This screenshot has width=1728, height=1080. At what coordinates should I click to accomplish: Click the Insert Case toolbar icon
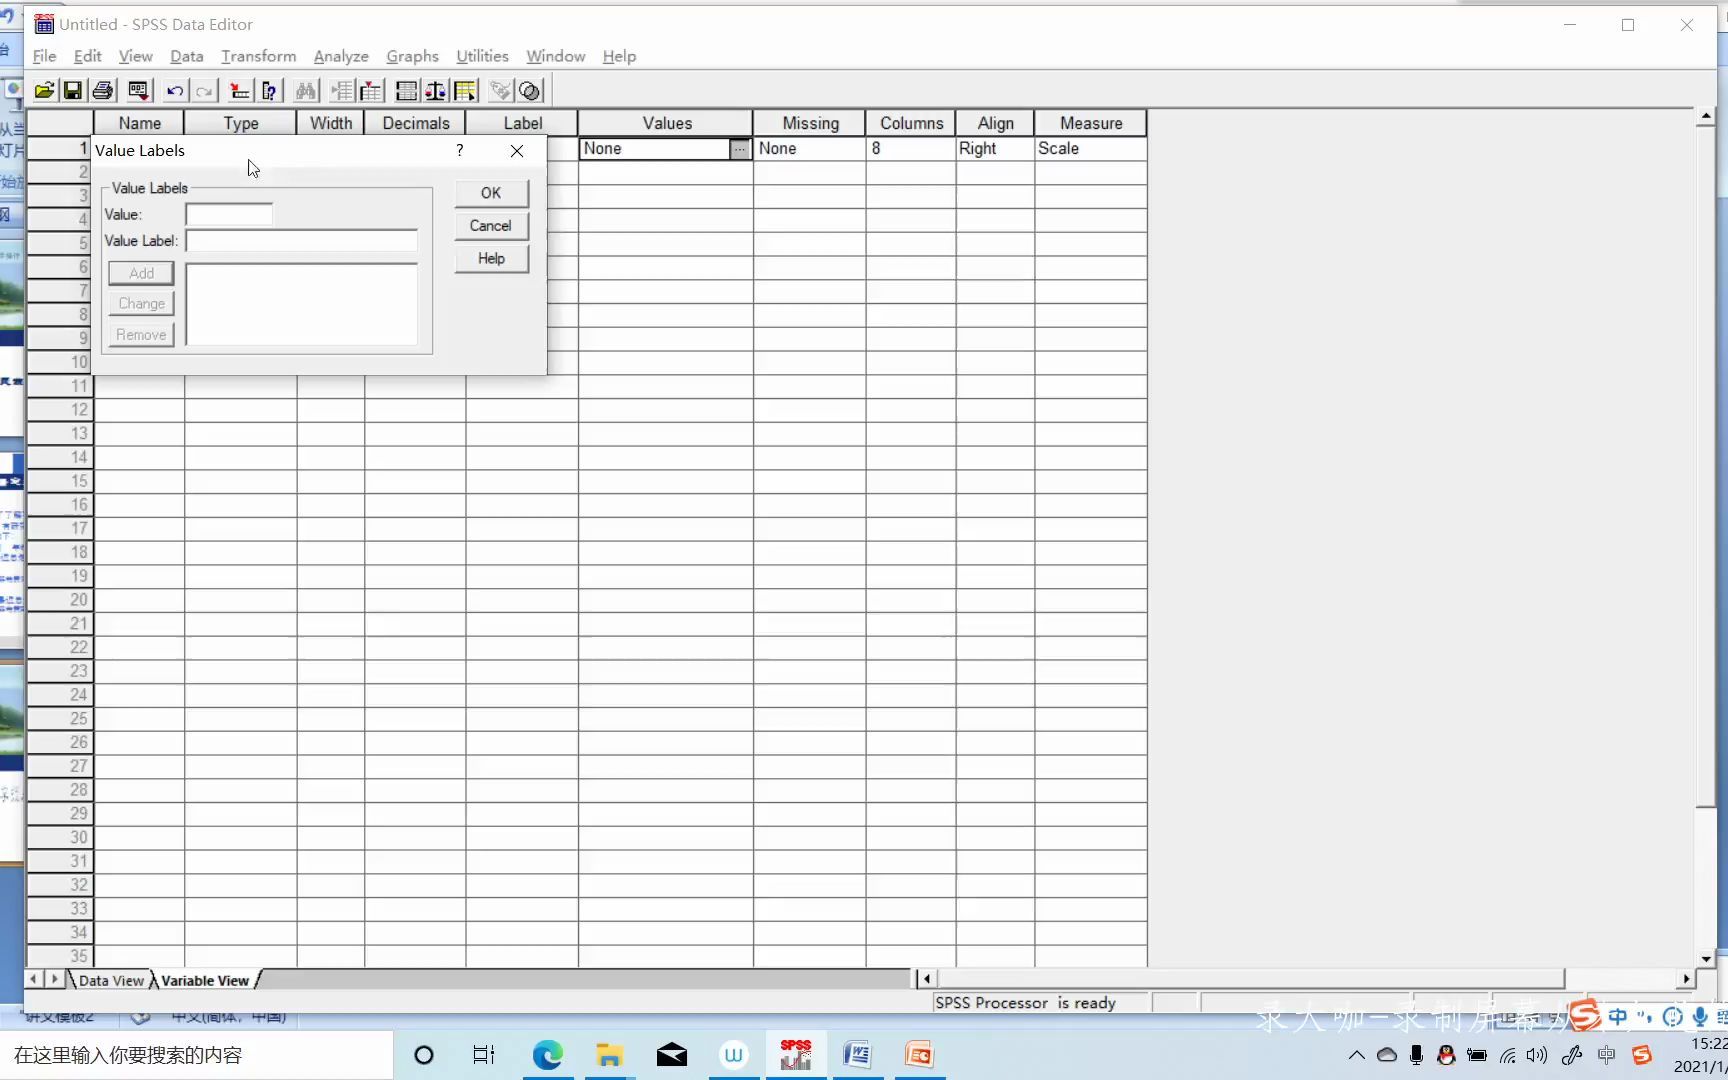pos(342,91)
